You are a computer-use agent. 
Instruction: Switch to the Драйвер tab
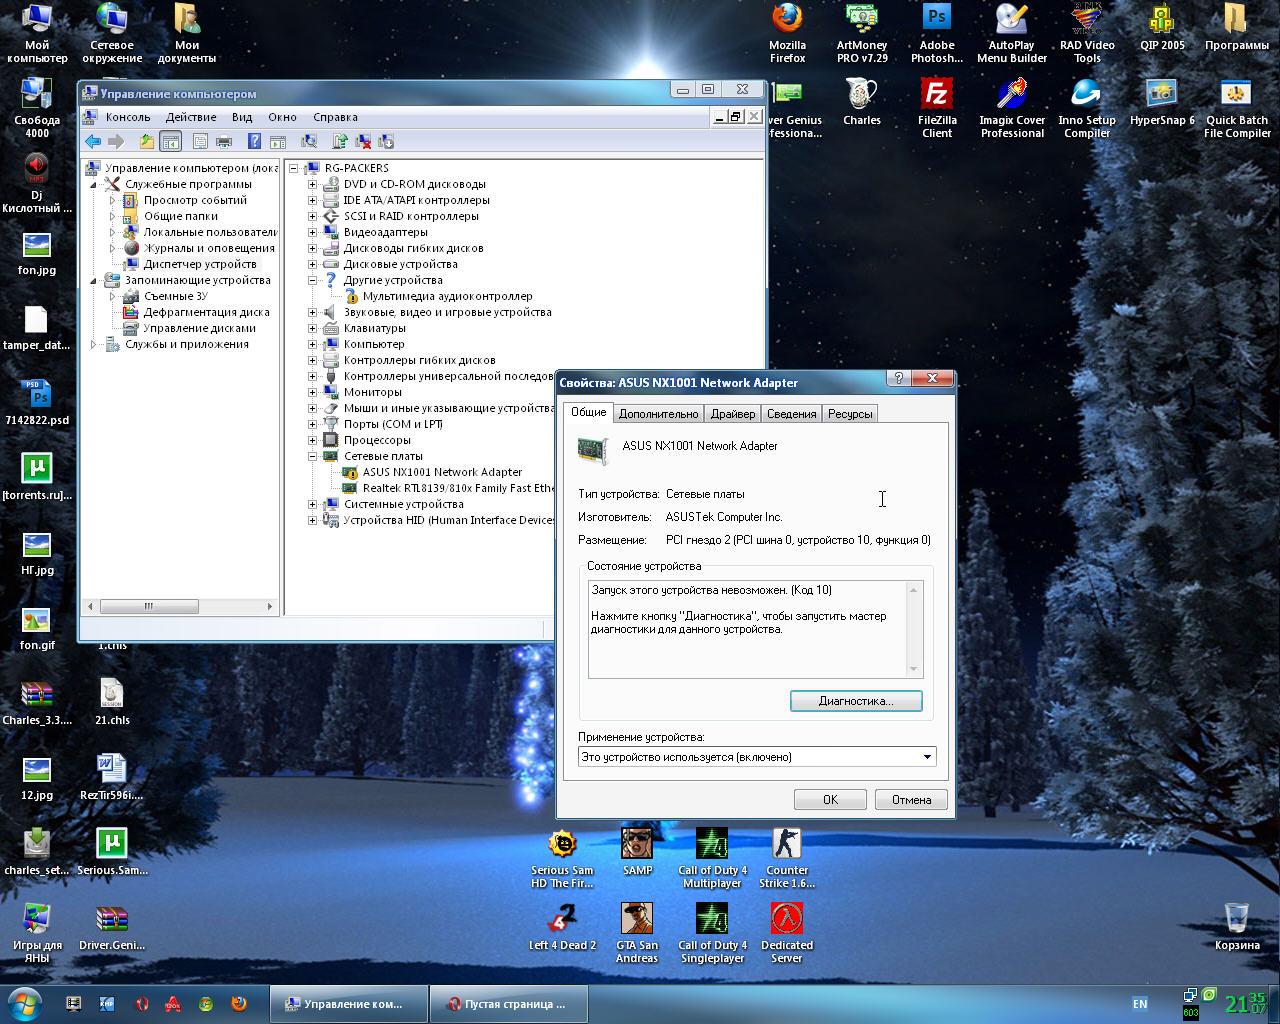click(733, 414)
